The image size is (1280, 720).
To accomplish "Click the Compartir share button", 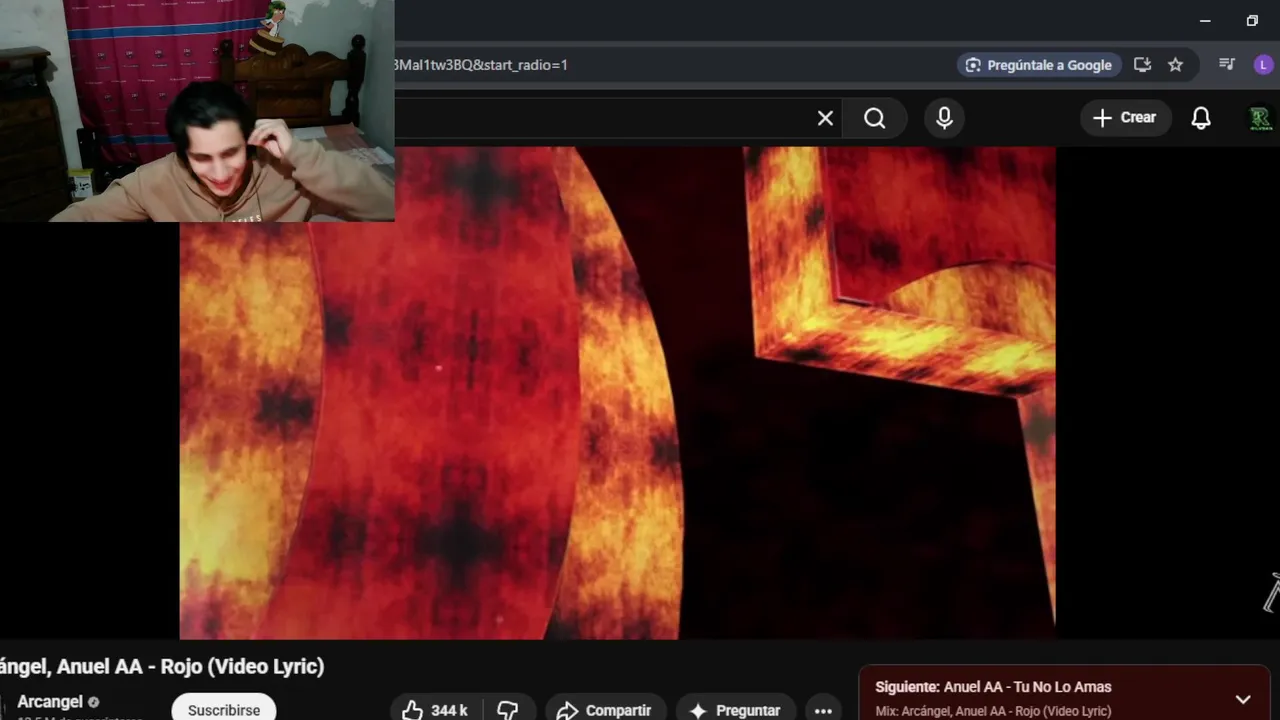I will click(x=604, y=710).
